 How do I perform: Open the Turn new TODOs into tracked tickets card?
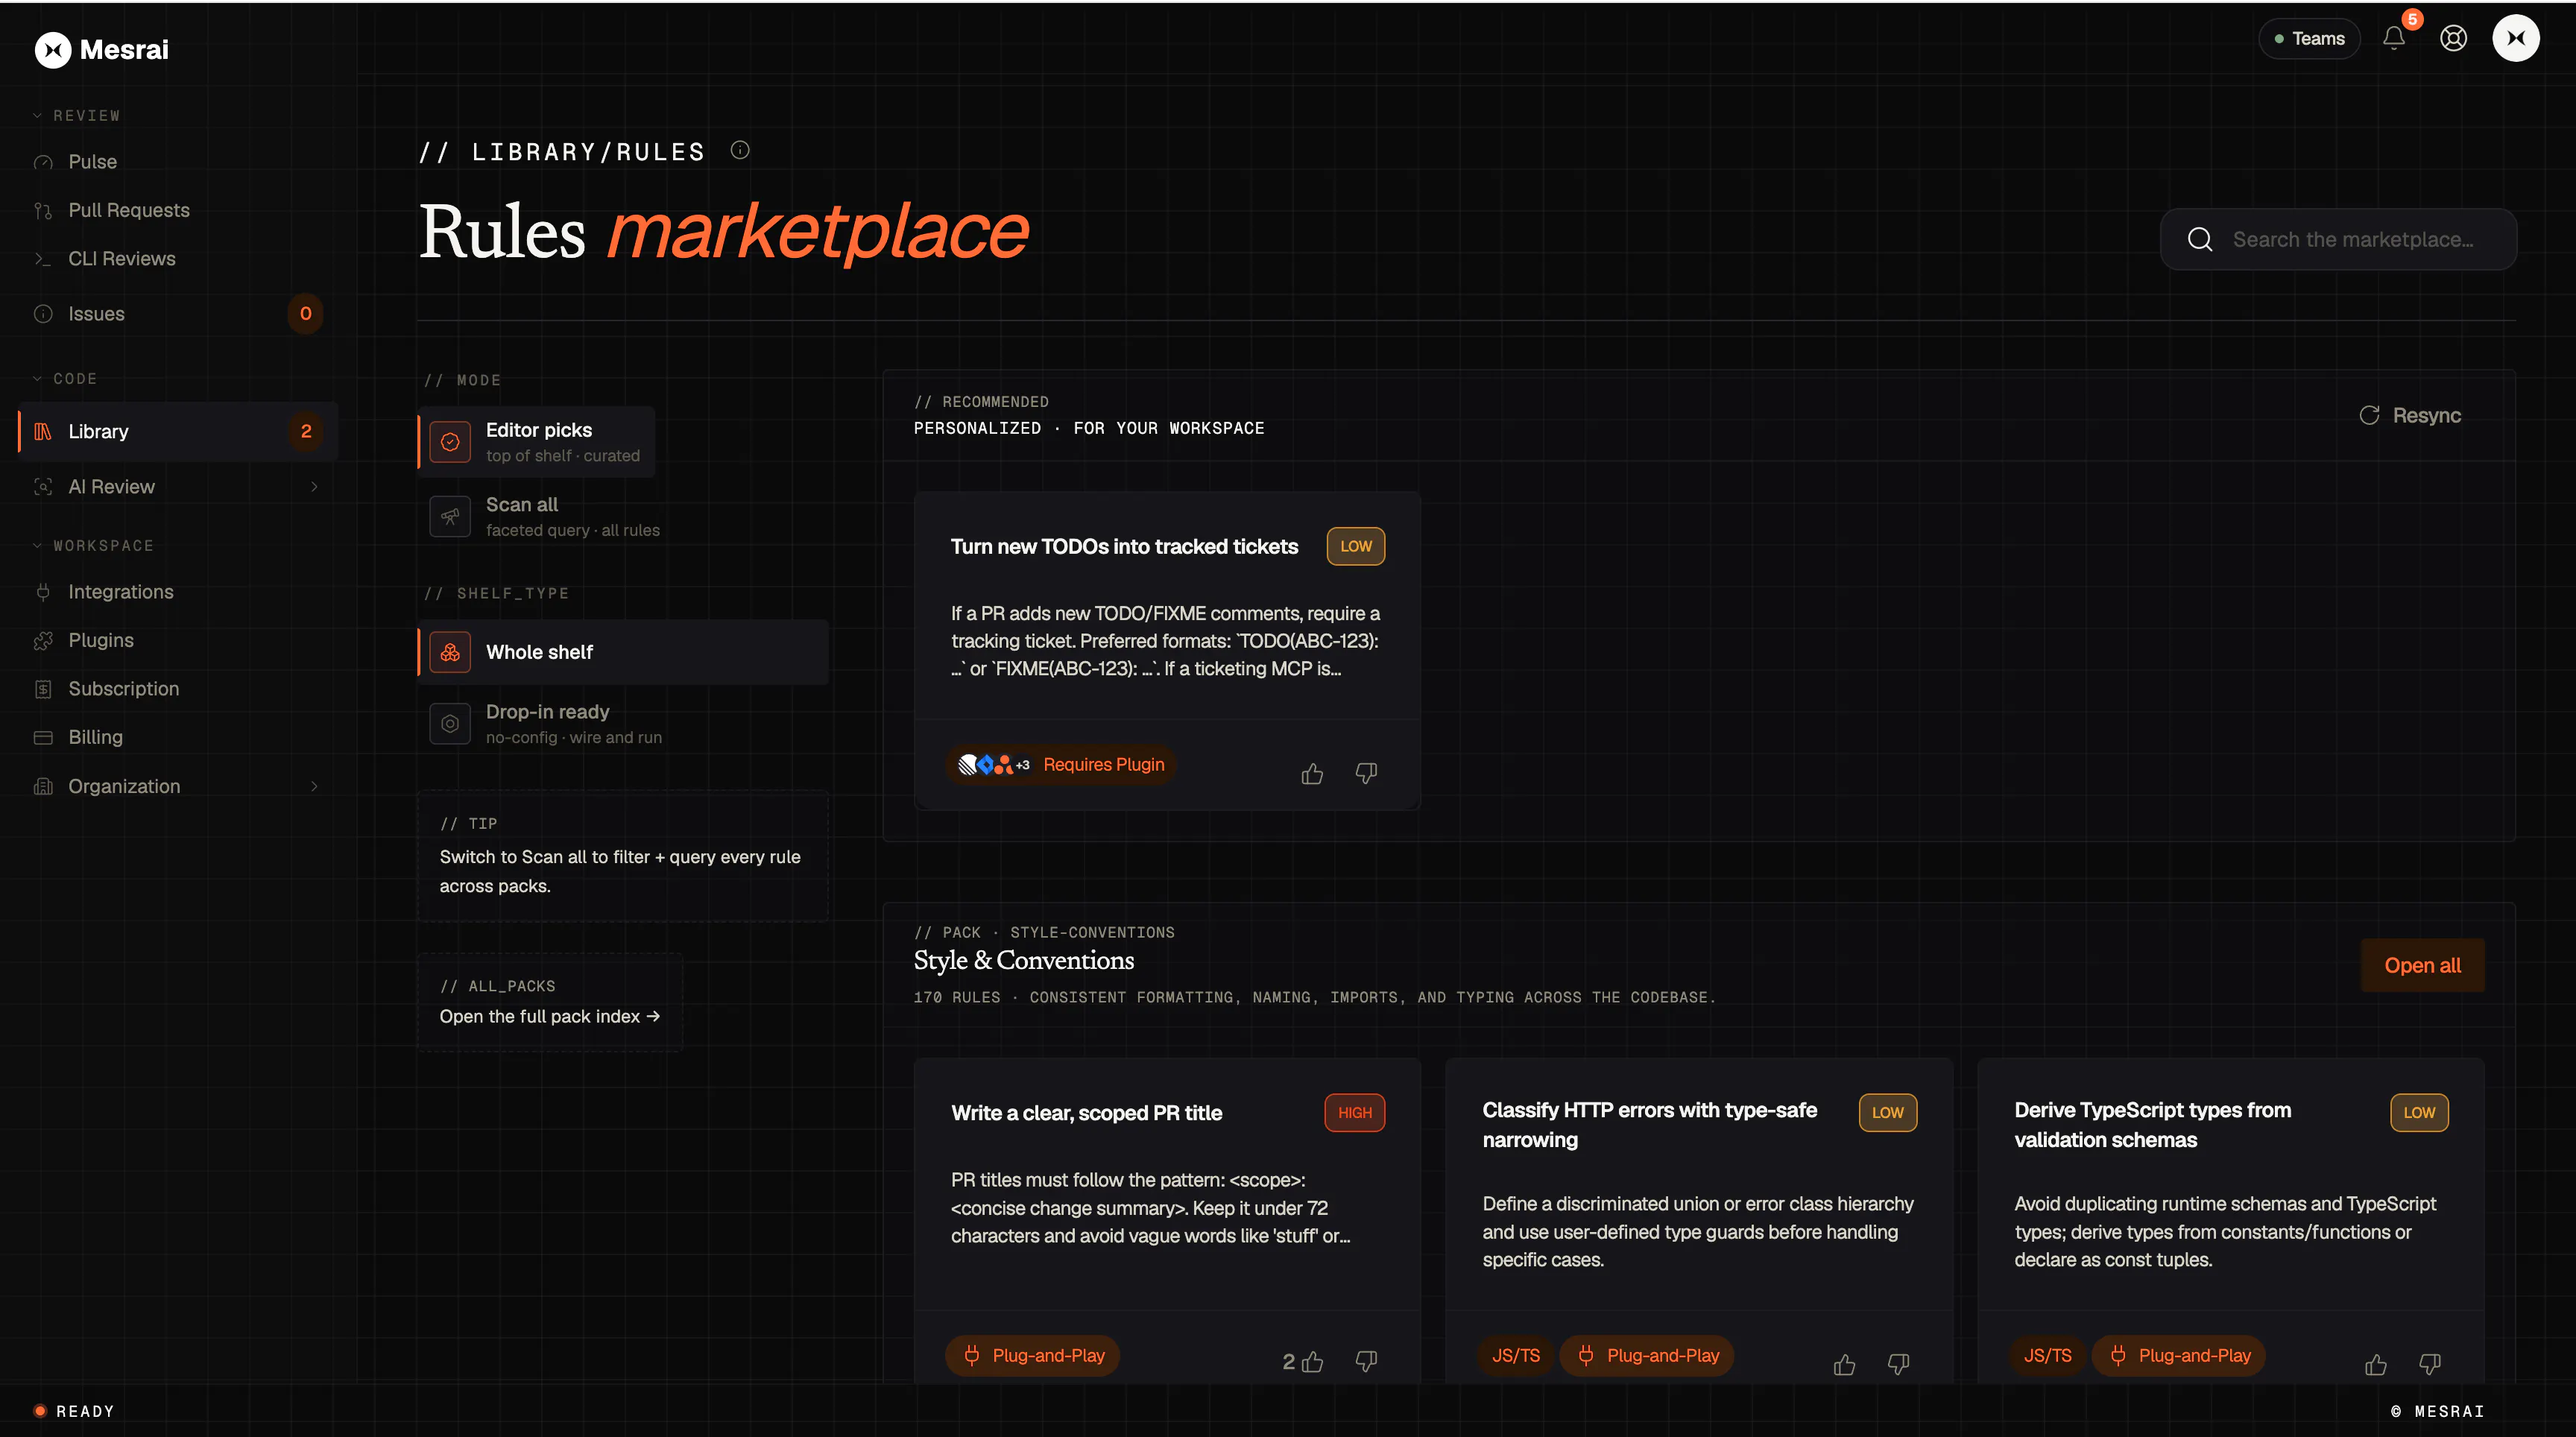tap(1167, 650)
